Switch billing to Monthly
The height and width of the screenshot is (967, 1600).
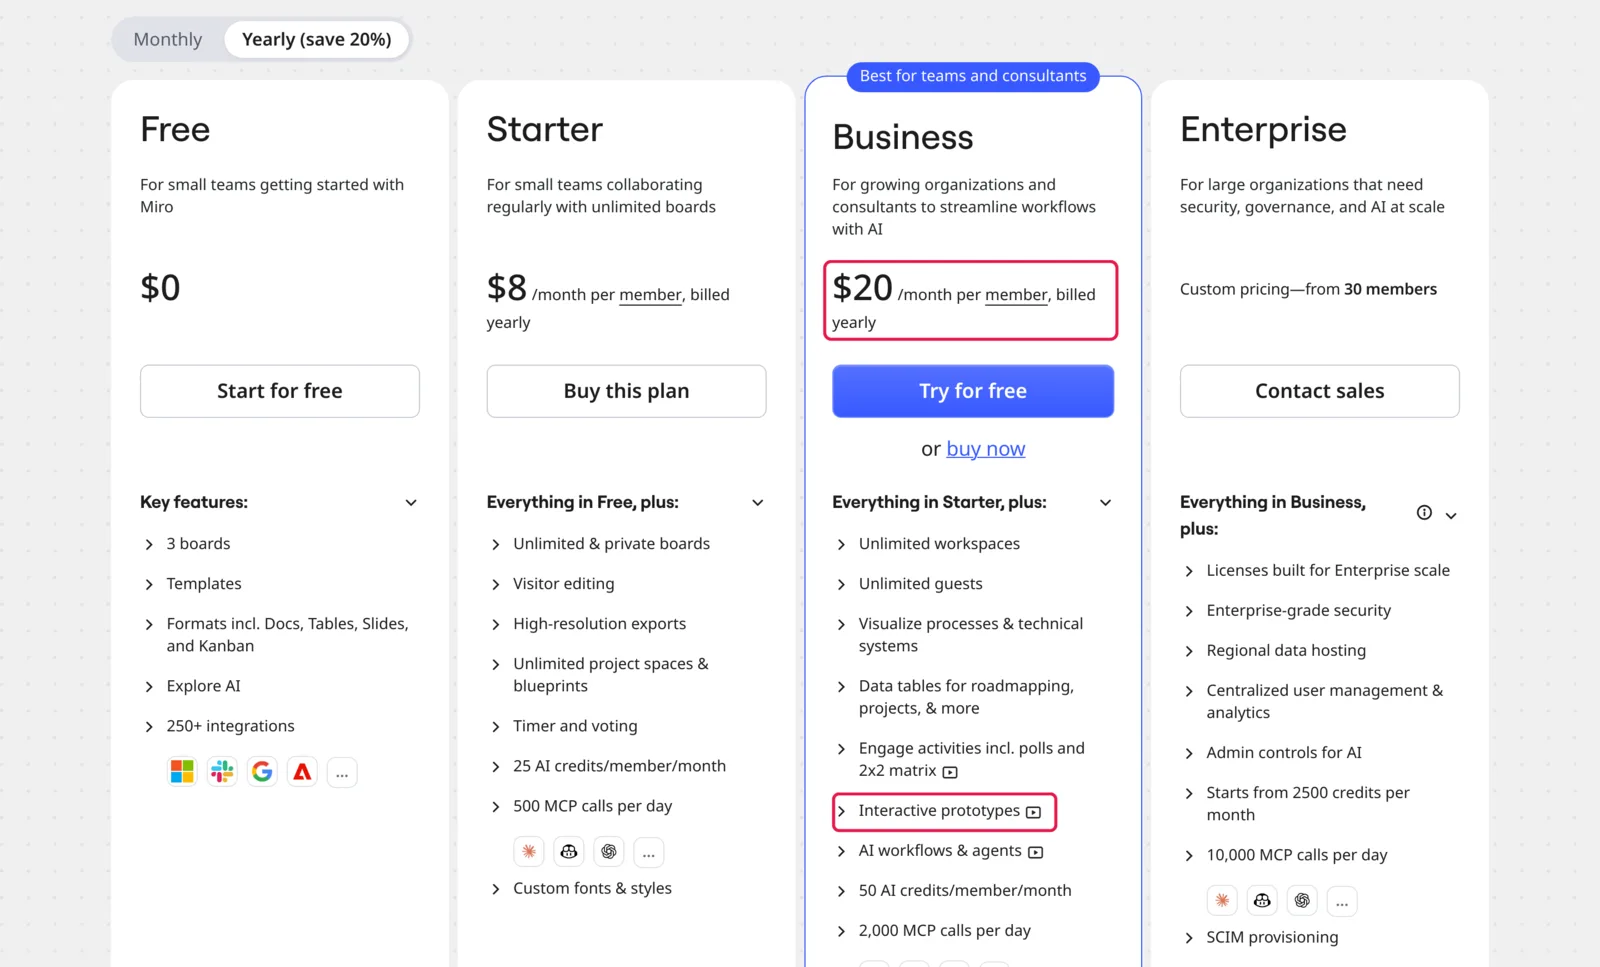tap(168, 40)
